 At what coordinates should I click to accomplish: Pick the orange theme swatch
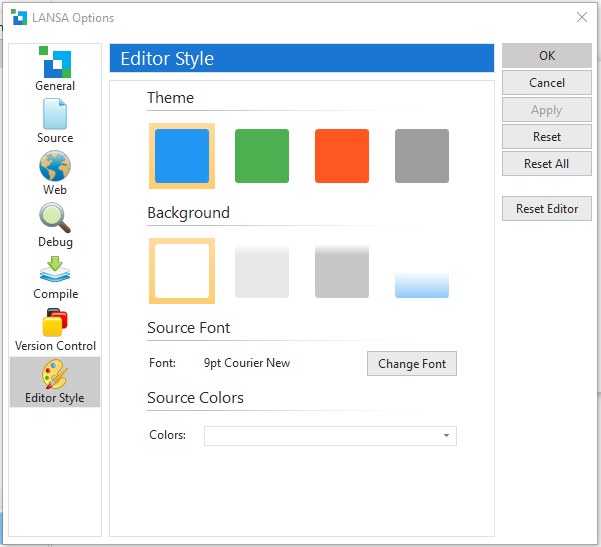tap(342, 156)
